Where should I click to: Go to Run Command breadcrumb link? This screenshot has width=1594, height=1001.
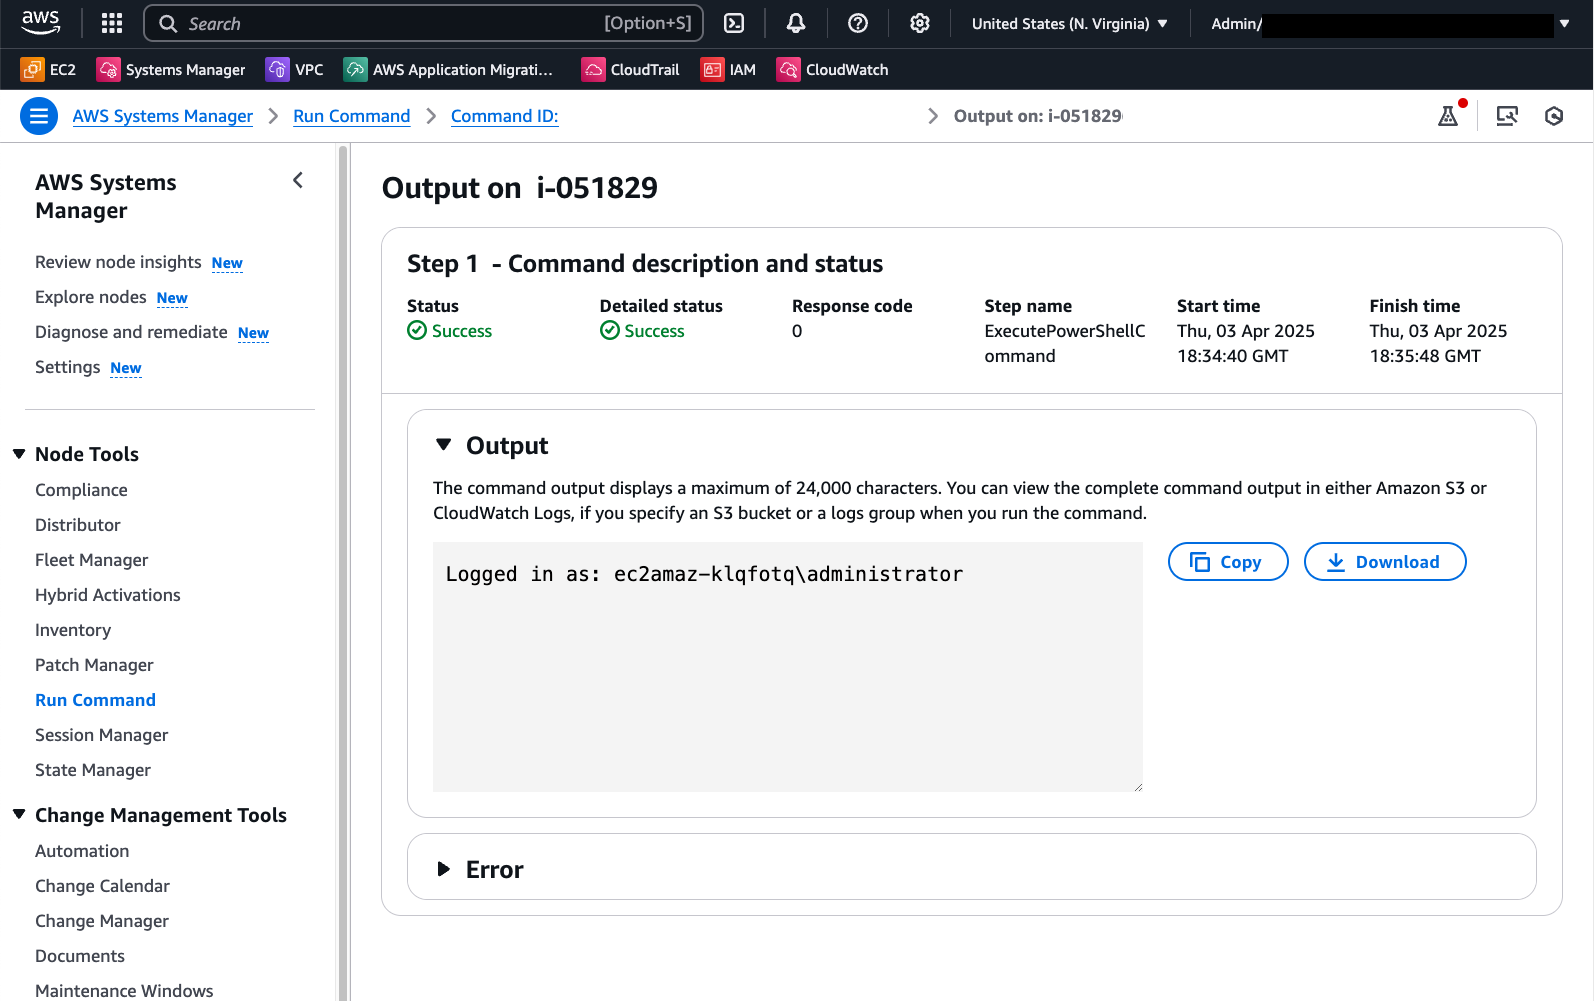click(x=352, y=116)
